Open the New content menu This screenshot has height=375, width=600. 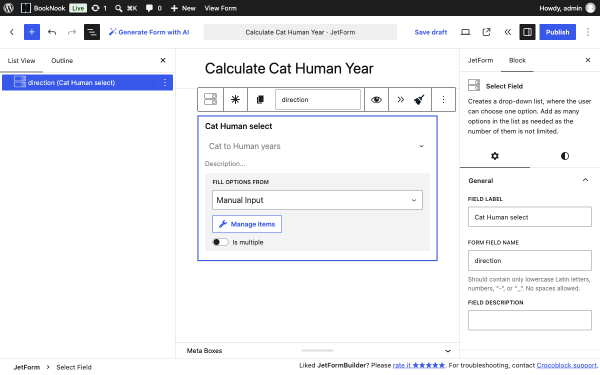183,8
